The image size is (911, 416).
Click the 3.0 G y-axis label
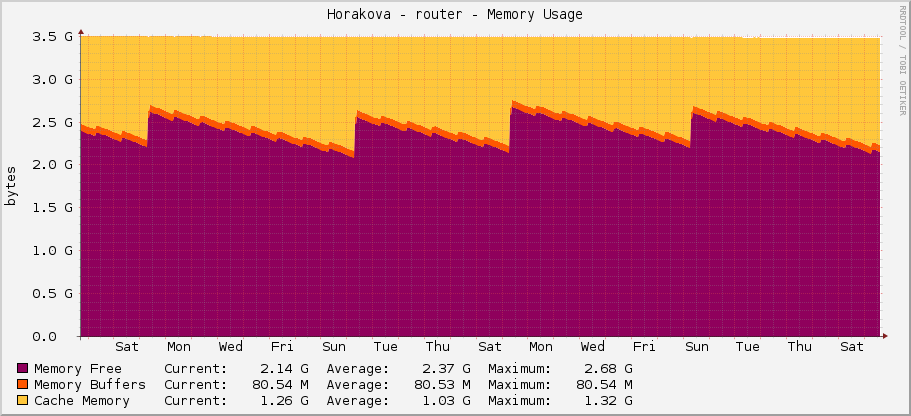pyautogui.click(x=52, y=79)
